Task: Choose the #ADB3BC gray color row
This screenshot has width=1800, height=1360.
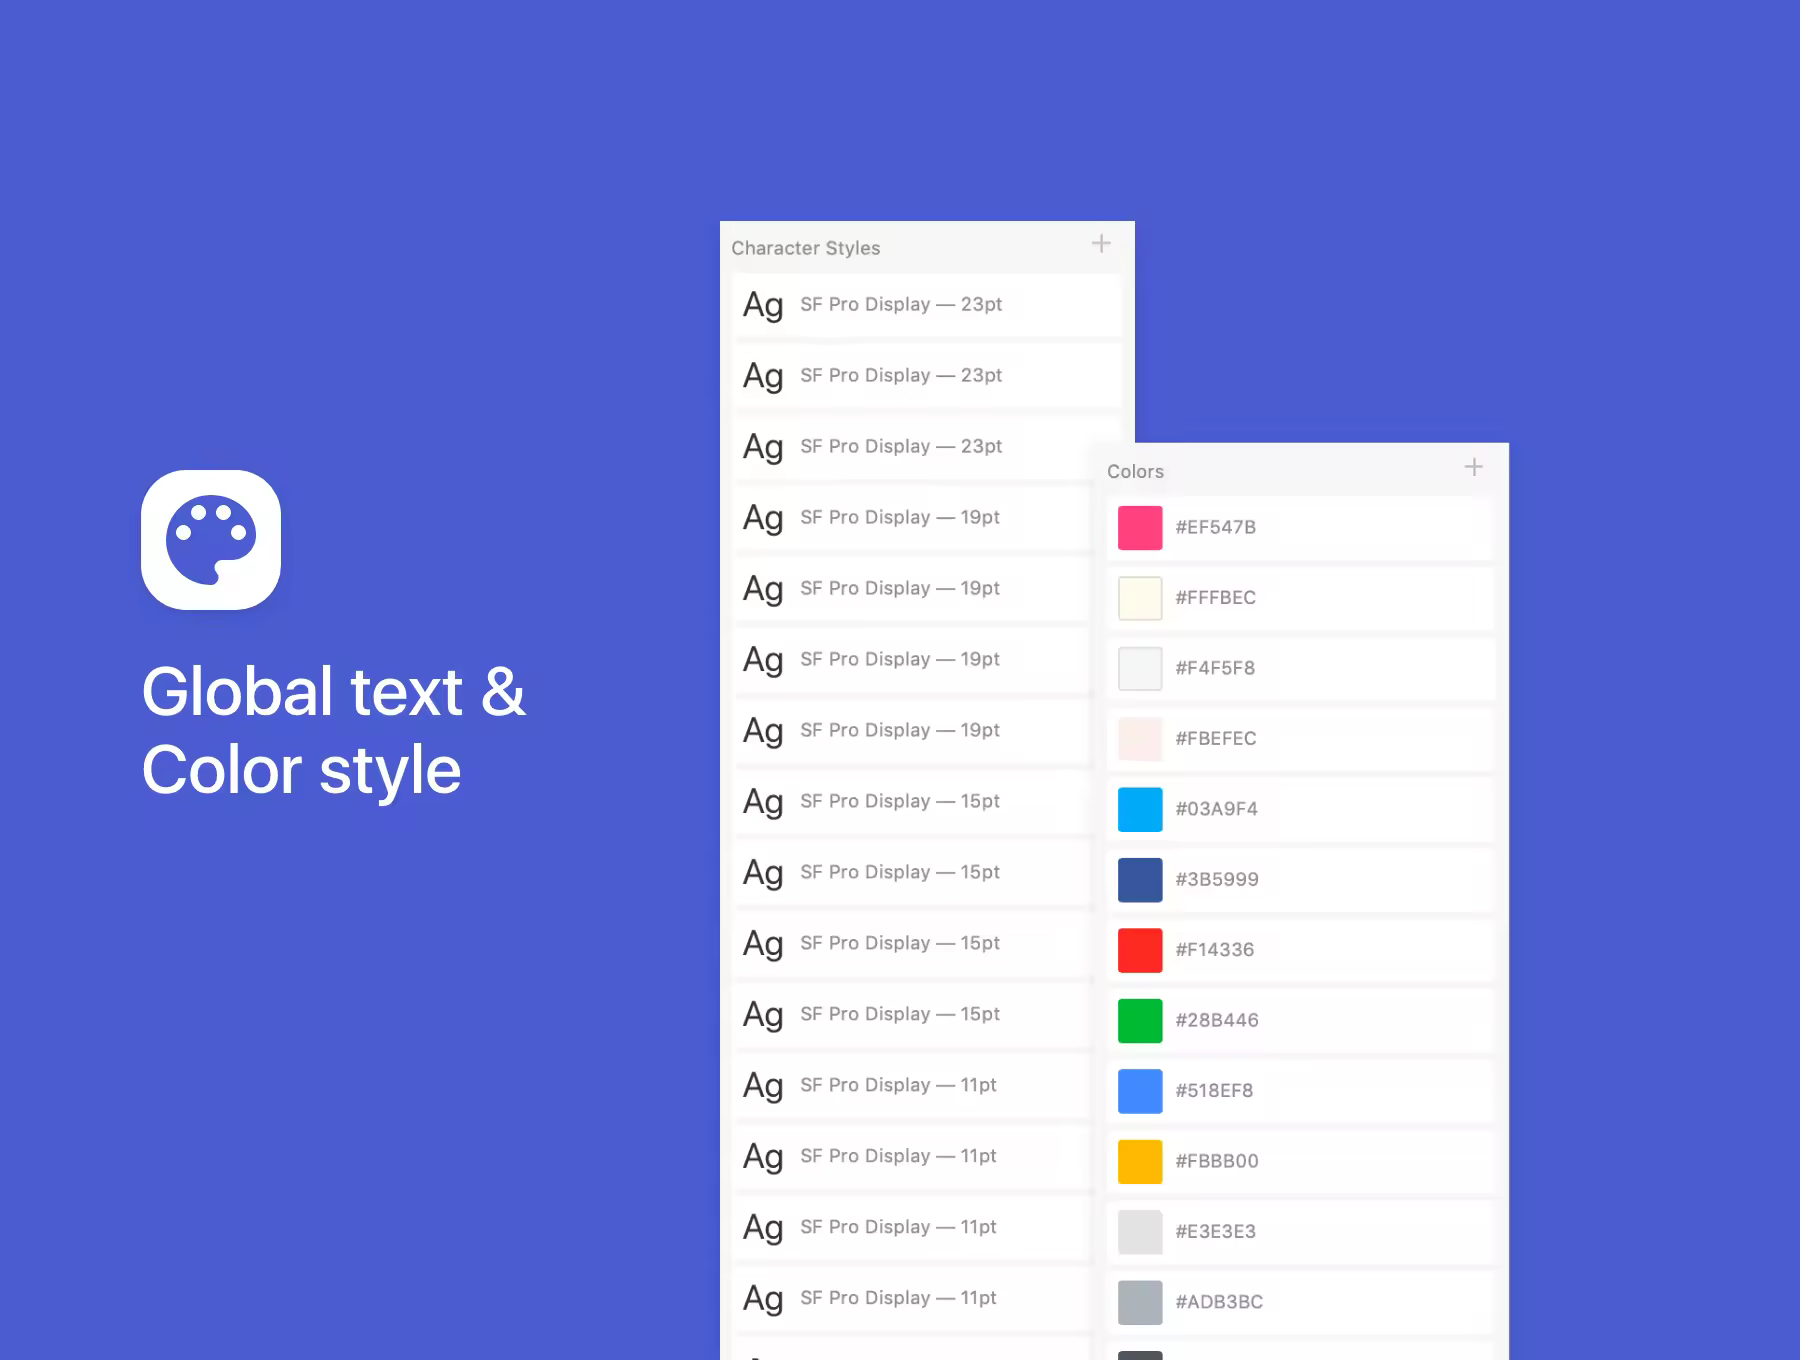Action: [1301, 1302]
